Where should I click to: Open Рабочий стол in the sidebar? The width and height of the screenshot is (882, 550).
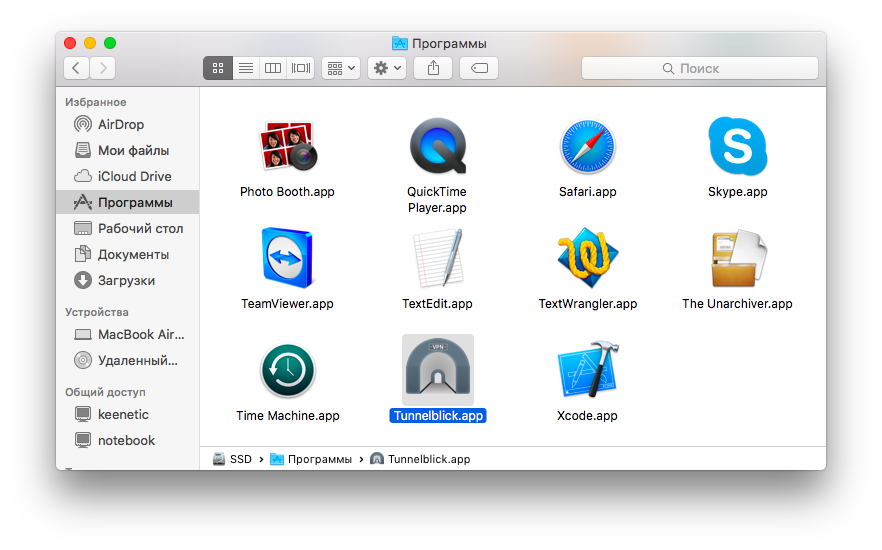(128, 228)
